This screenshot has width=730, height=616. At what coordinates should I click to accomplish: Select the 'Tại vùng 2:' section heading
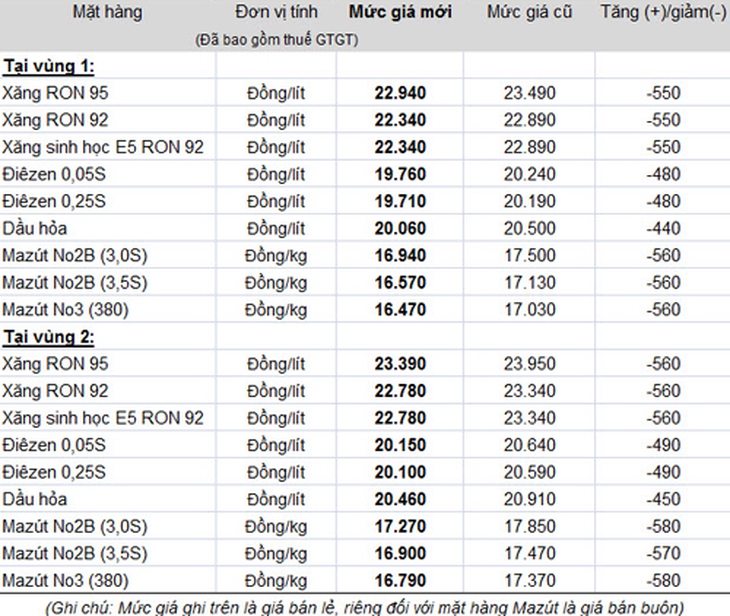(49, 337)
